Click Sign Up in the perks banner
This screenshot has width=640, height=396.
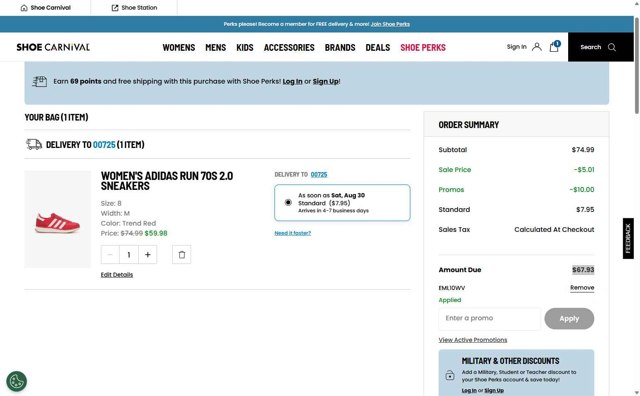(x=326, y=81)
